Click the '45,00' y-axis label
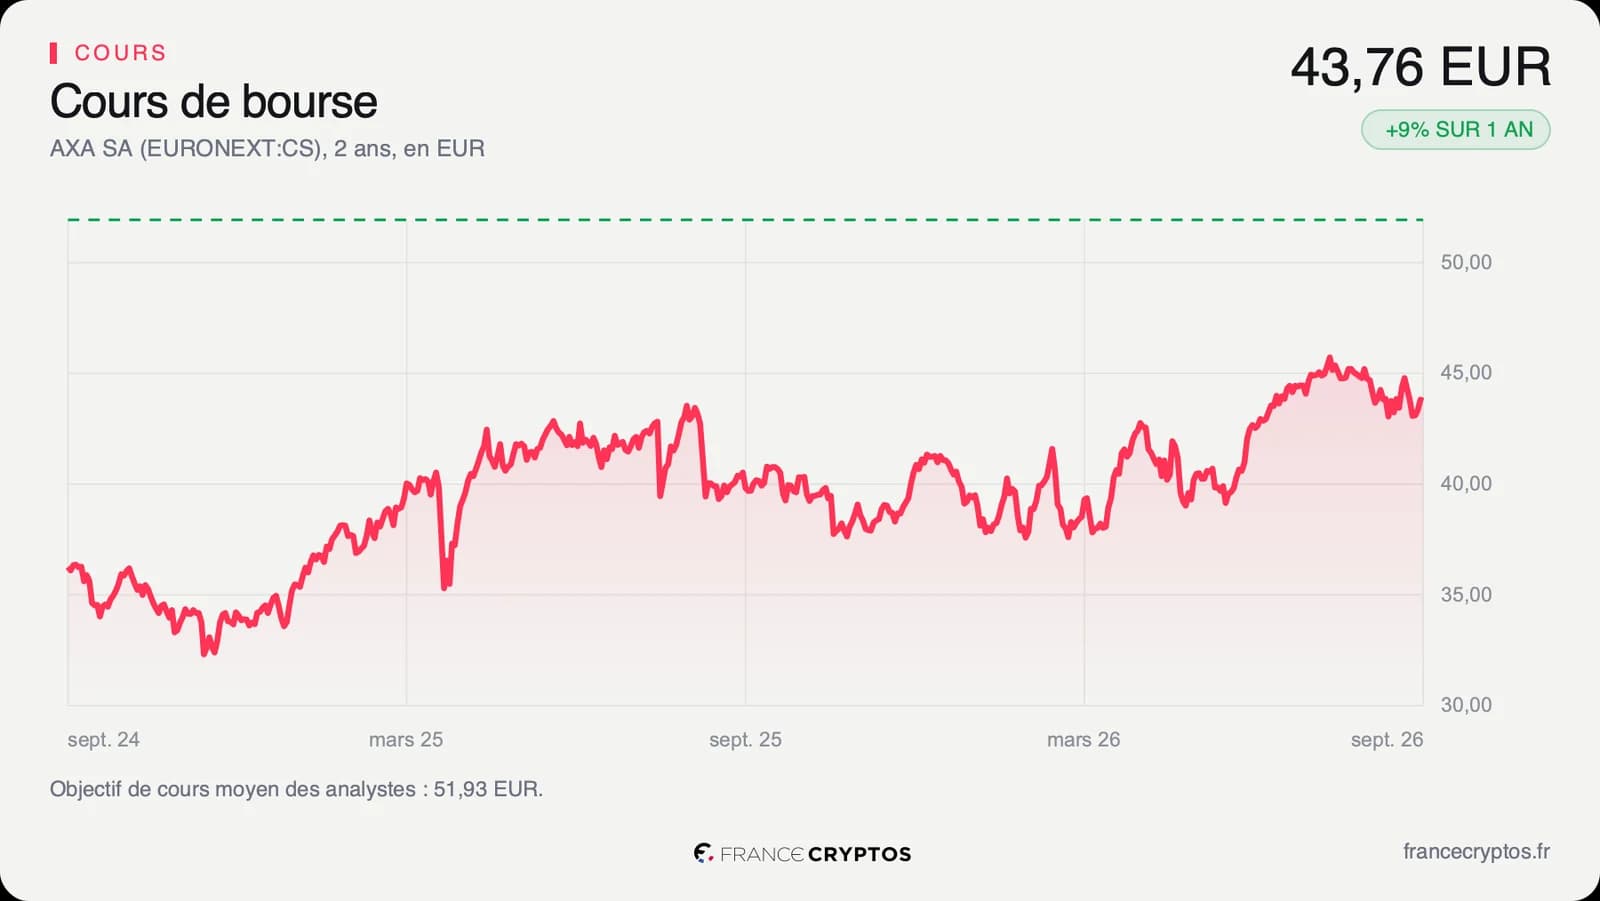This screenshot has width=1600, height=901. pos(1466,373)
